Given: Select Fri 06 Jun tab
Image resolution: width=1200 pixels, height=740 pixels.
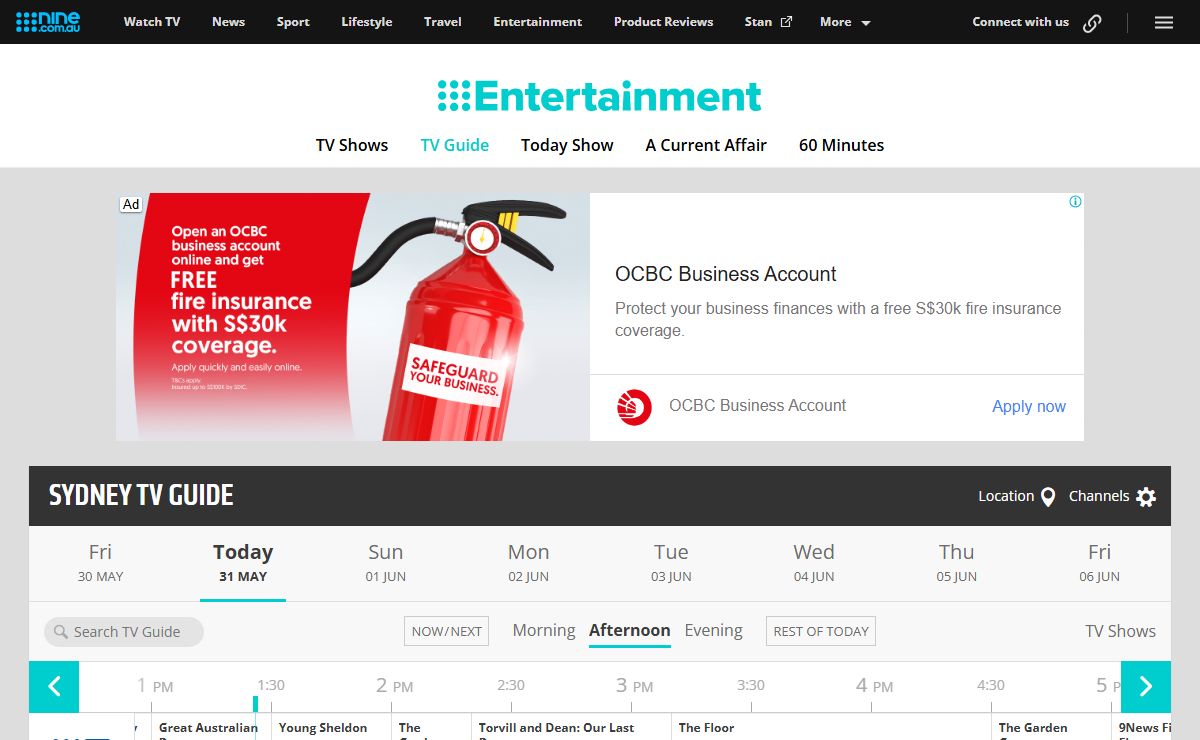Looking at the screenshot, I should [x=1100, y=563].
